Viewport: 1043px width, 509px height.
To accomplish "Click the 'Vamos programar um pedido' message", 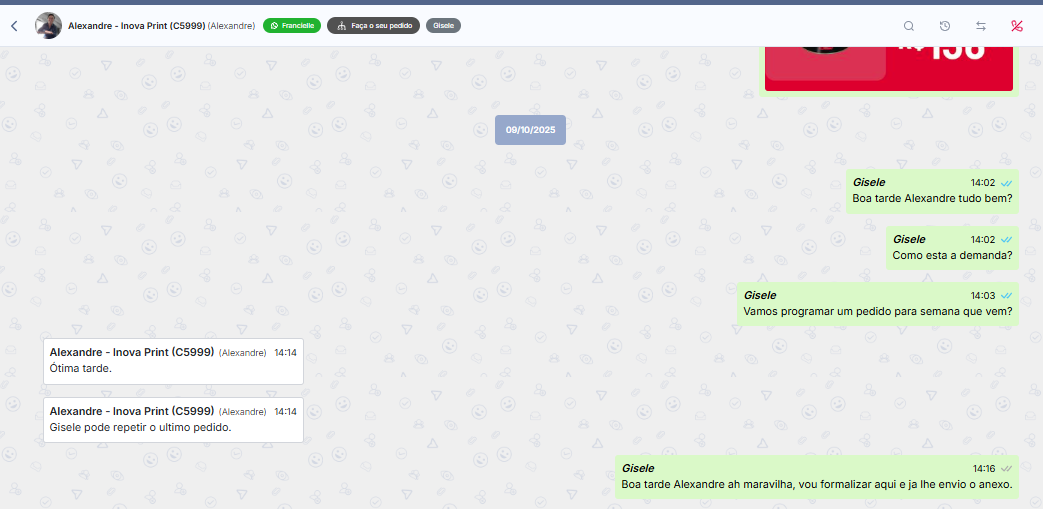I will tap(878, 311).
